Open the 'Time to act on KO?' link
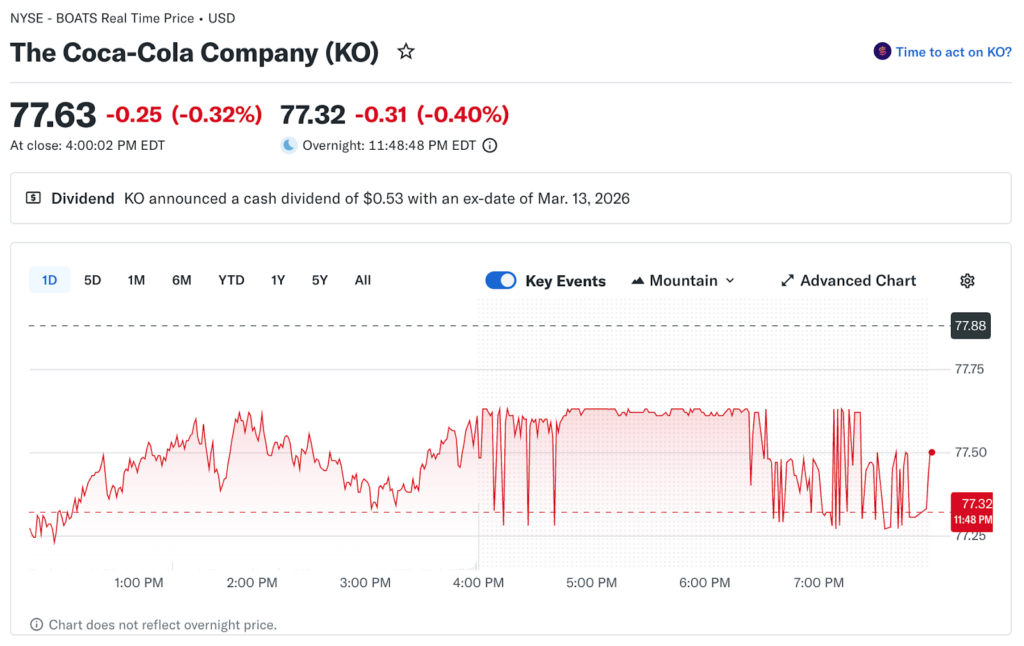 pos(953,52)
